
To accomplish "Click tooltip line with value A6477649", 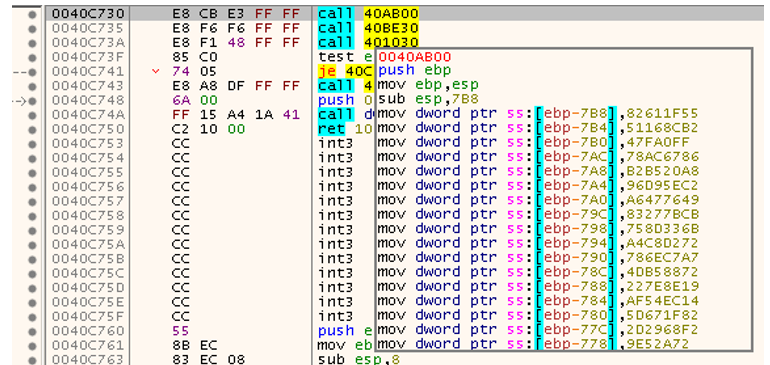I will 538,200.
